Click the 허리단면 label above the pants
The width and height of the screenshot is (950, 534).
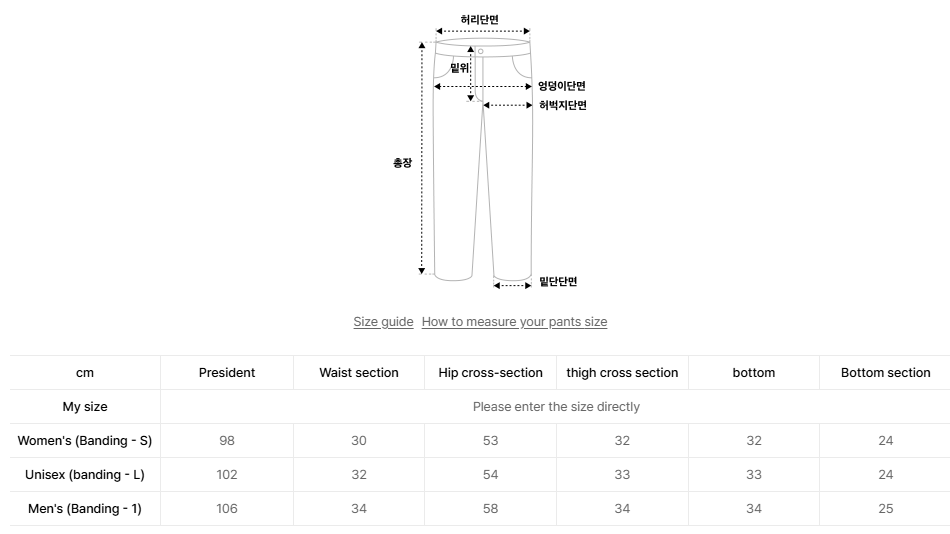(x=480, y=20)
